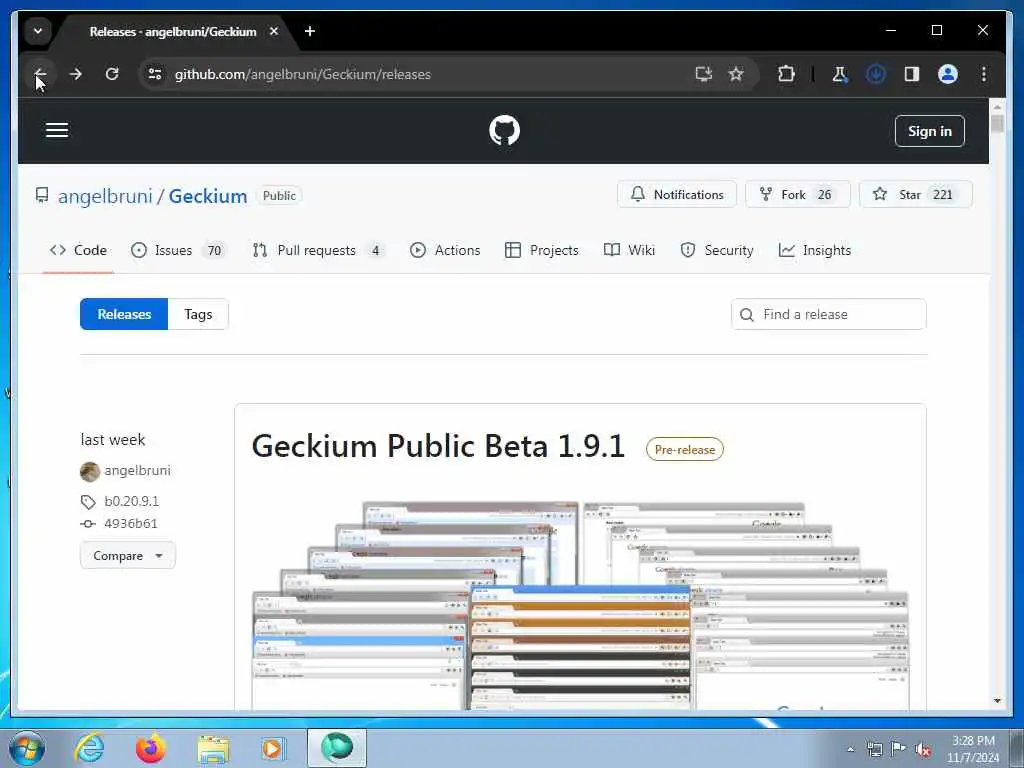The height and width of the screenshot is (768, 1024).
Task: Go back using browser back arrow
Action: click(40, 74)
